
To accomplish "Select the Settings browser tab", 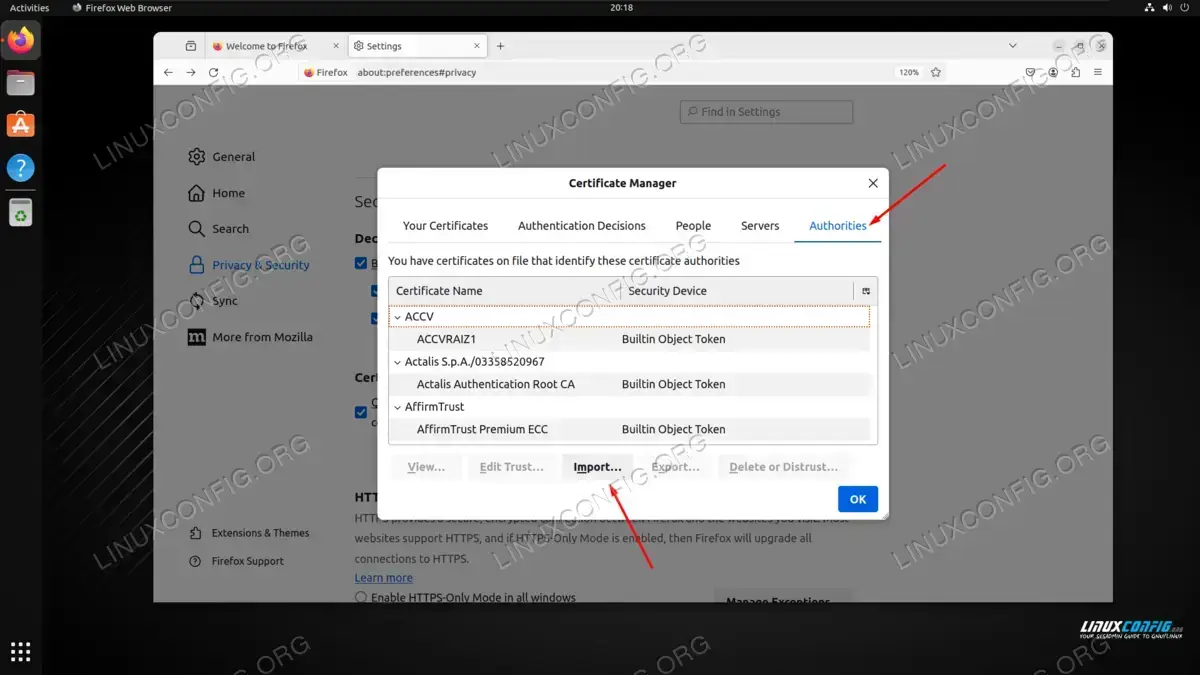I will 417,46.
